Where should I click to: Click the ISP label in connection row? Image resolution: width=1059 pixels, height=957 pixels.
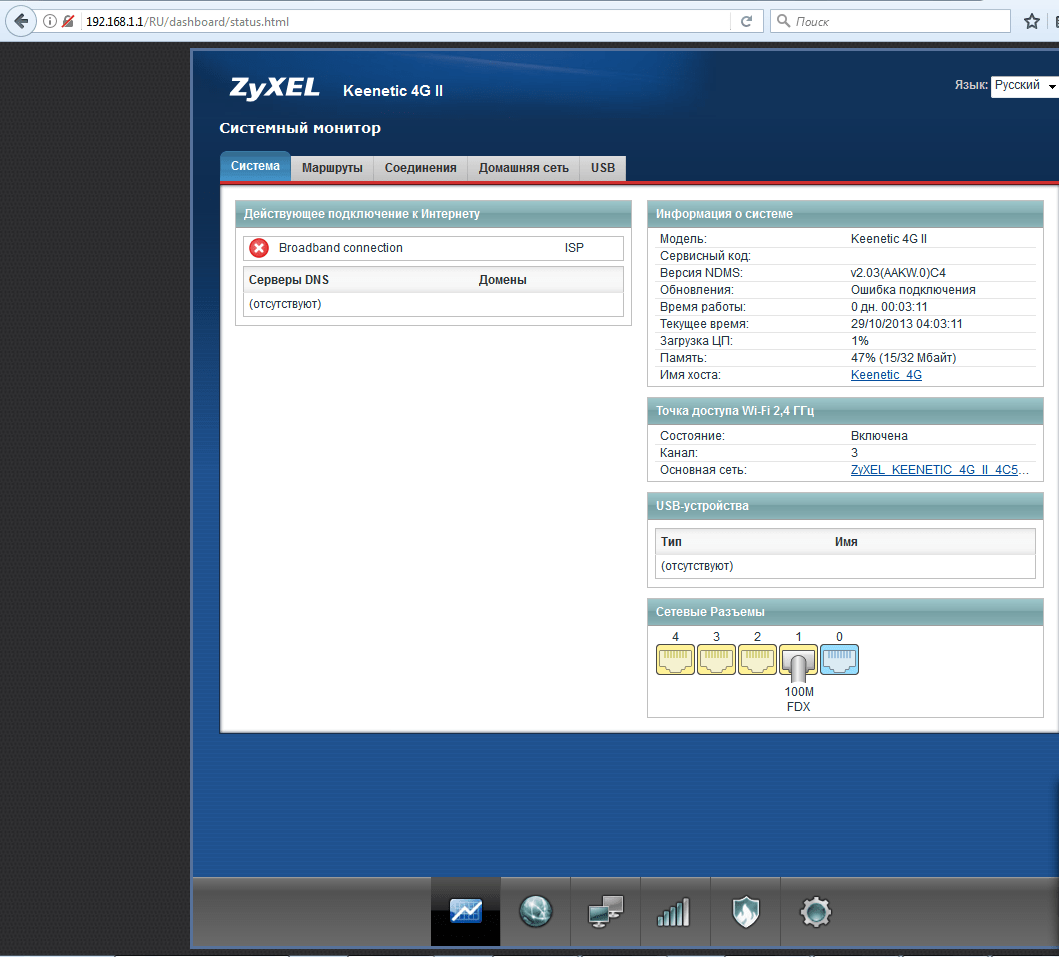point(574,248)
